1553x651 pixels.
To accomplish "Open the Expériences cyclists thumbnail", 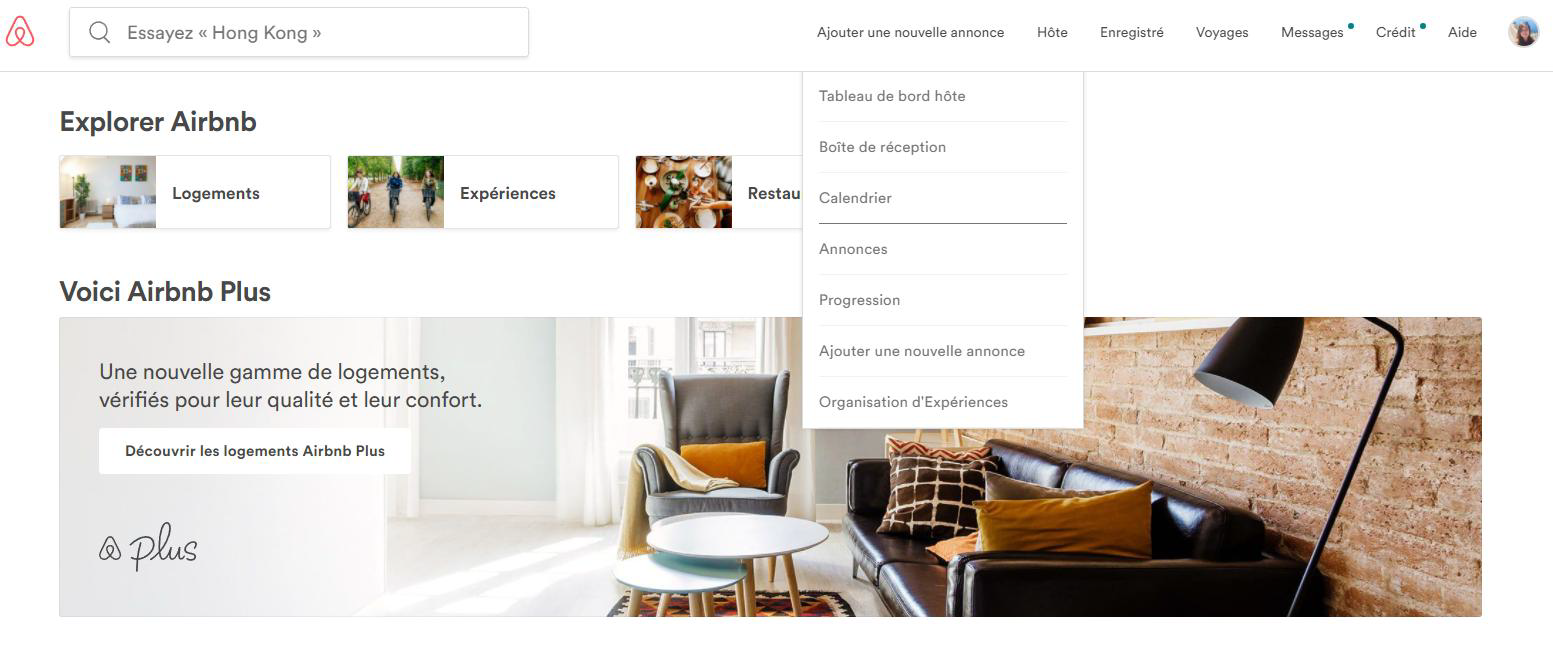I will (x=396, y=192).
